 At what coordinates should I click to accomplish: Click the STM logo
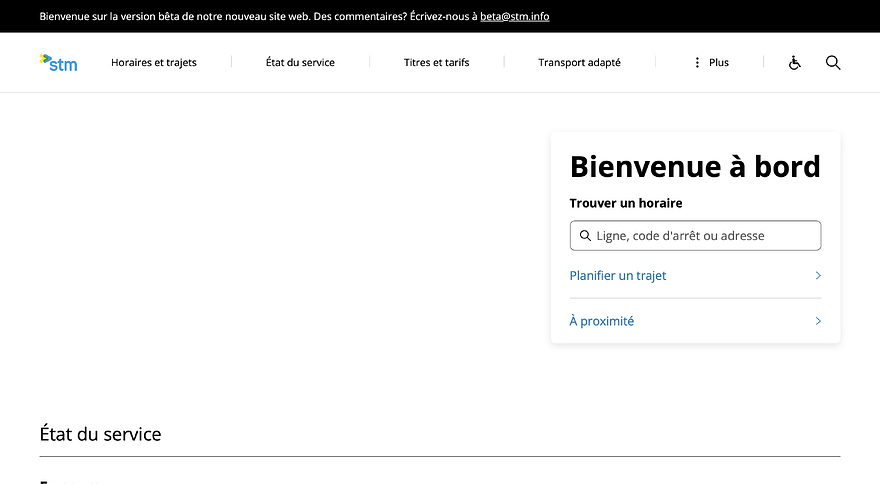(58, 63)
